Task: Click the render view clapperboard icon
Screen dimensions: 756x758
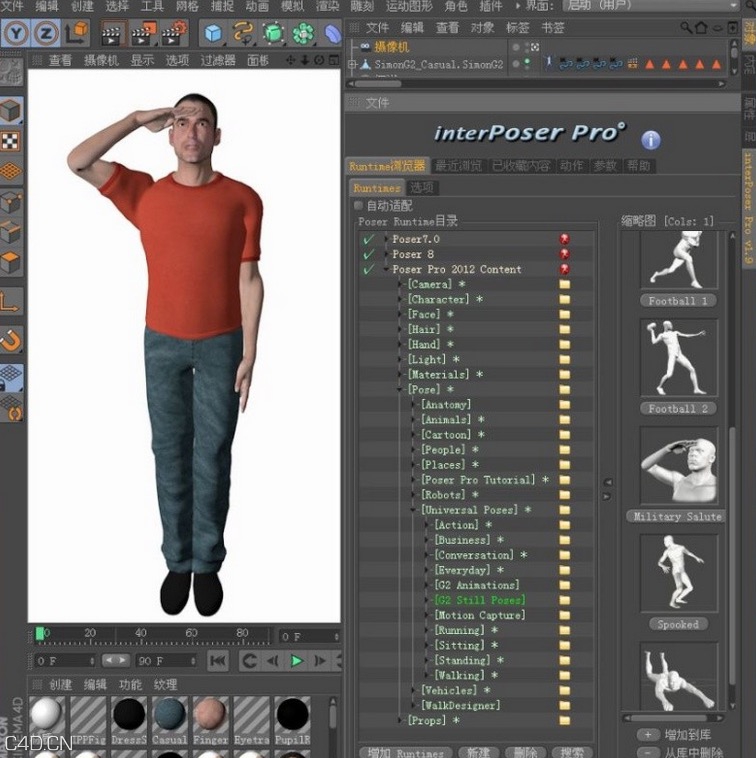Action: point(113,33)
